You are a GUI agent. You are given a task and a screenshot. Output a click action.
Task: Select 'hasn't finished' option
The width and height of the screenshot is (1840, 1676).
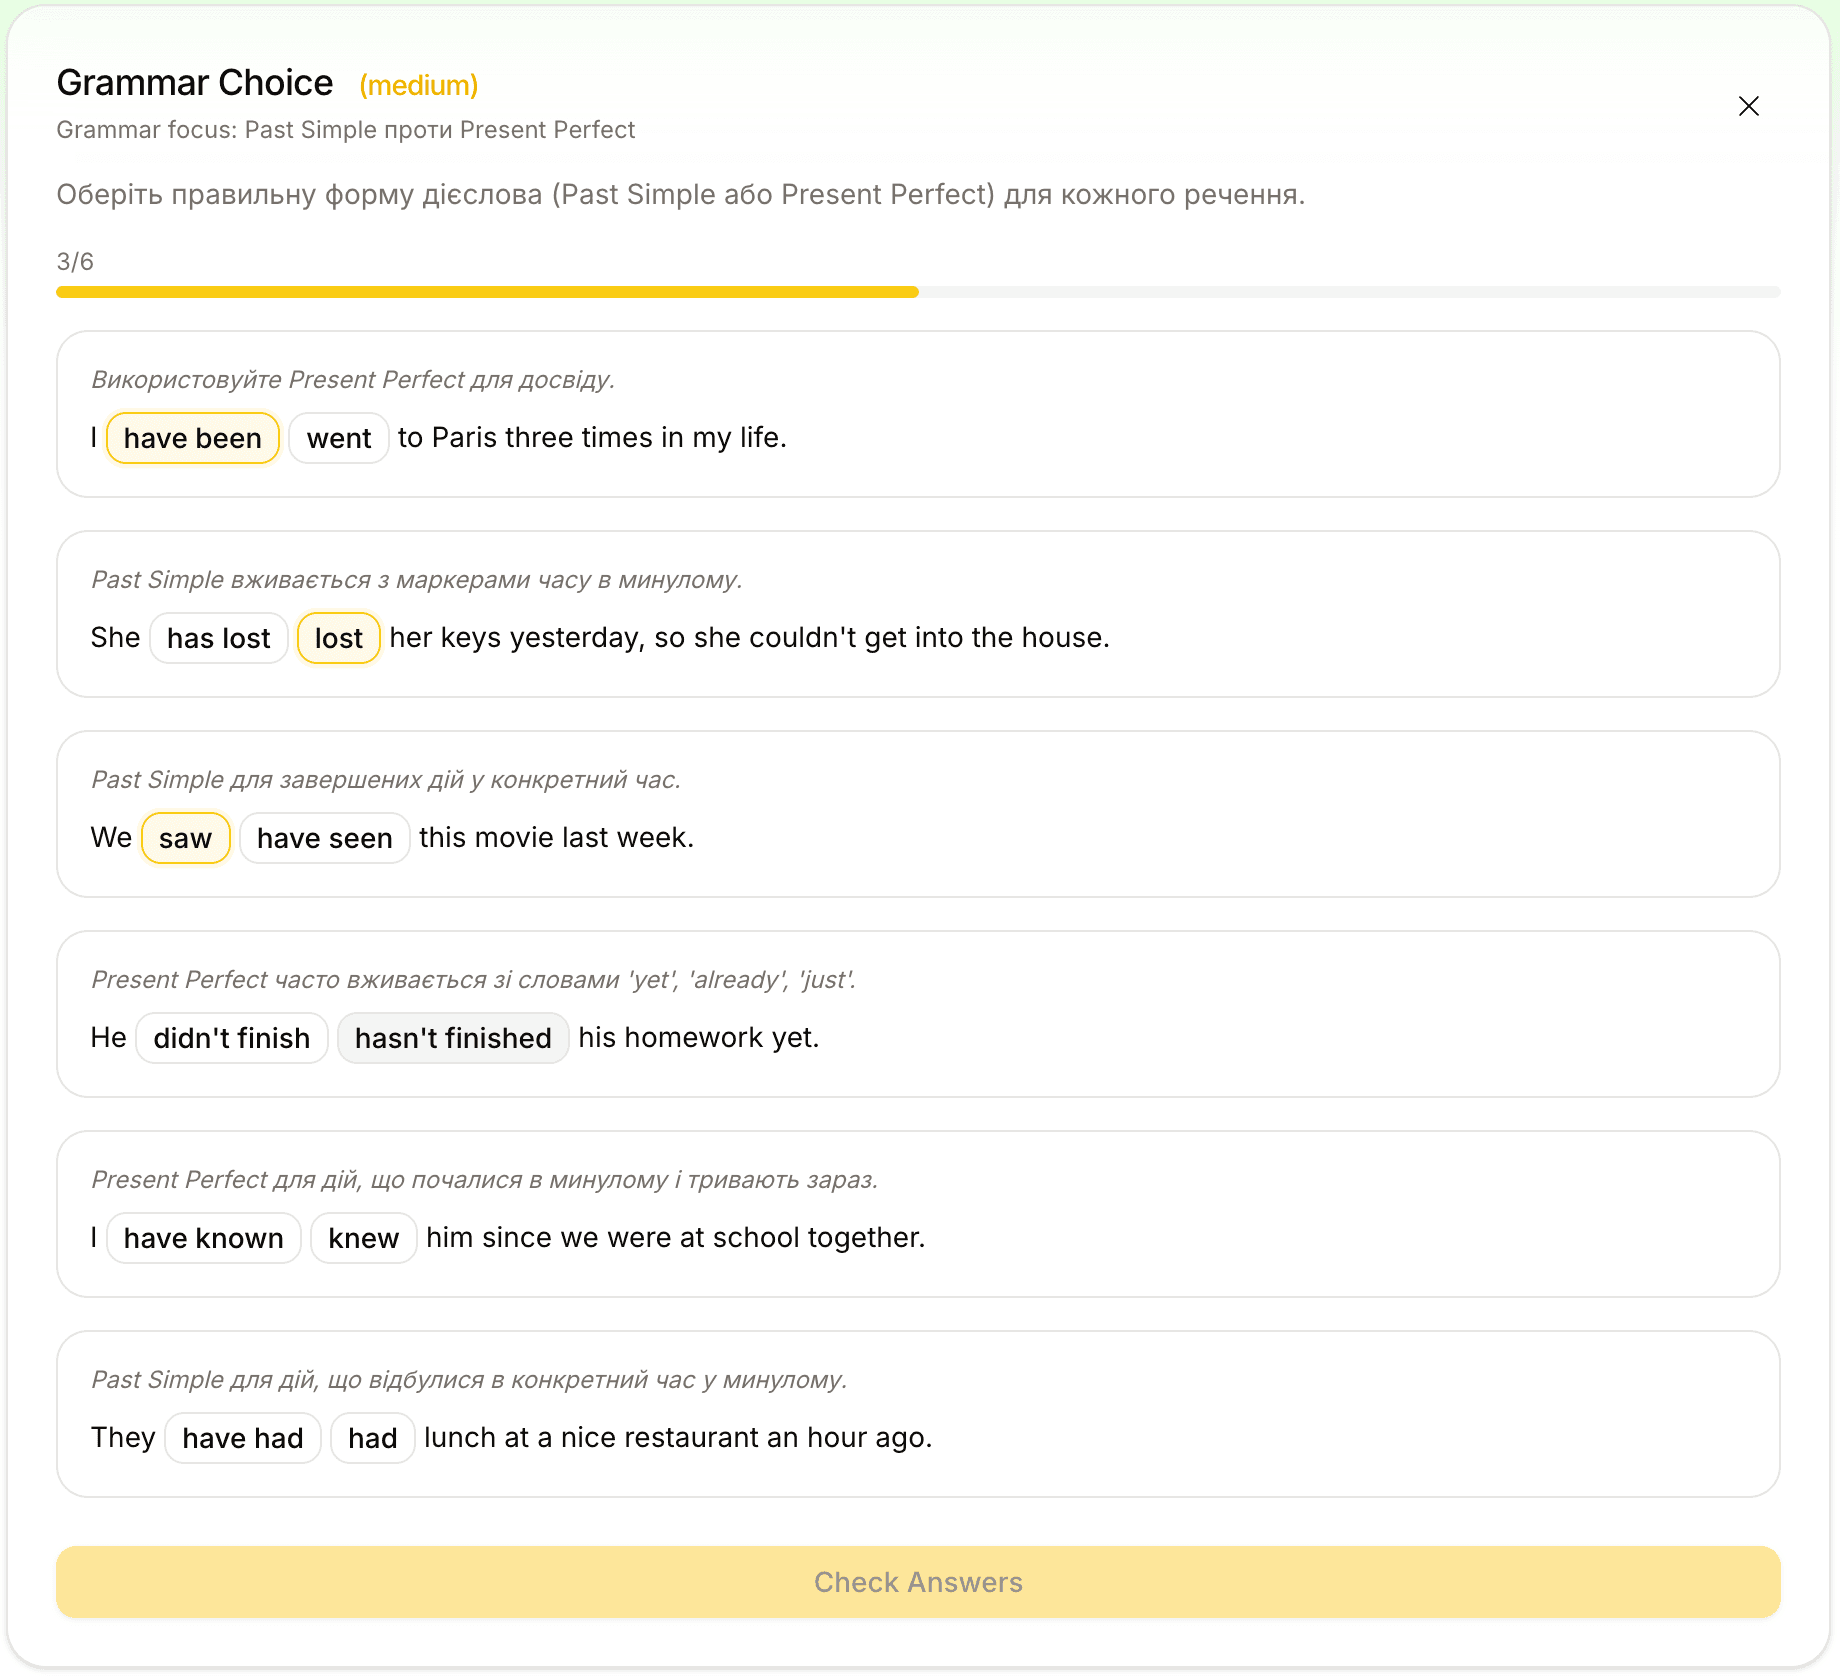pyautogui.click(x=453, y=1038)
